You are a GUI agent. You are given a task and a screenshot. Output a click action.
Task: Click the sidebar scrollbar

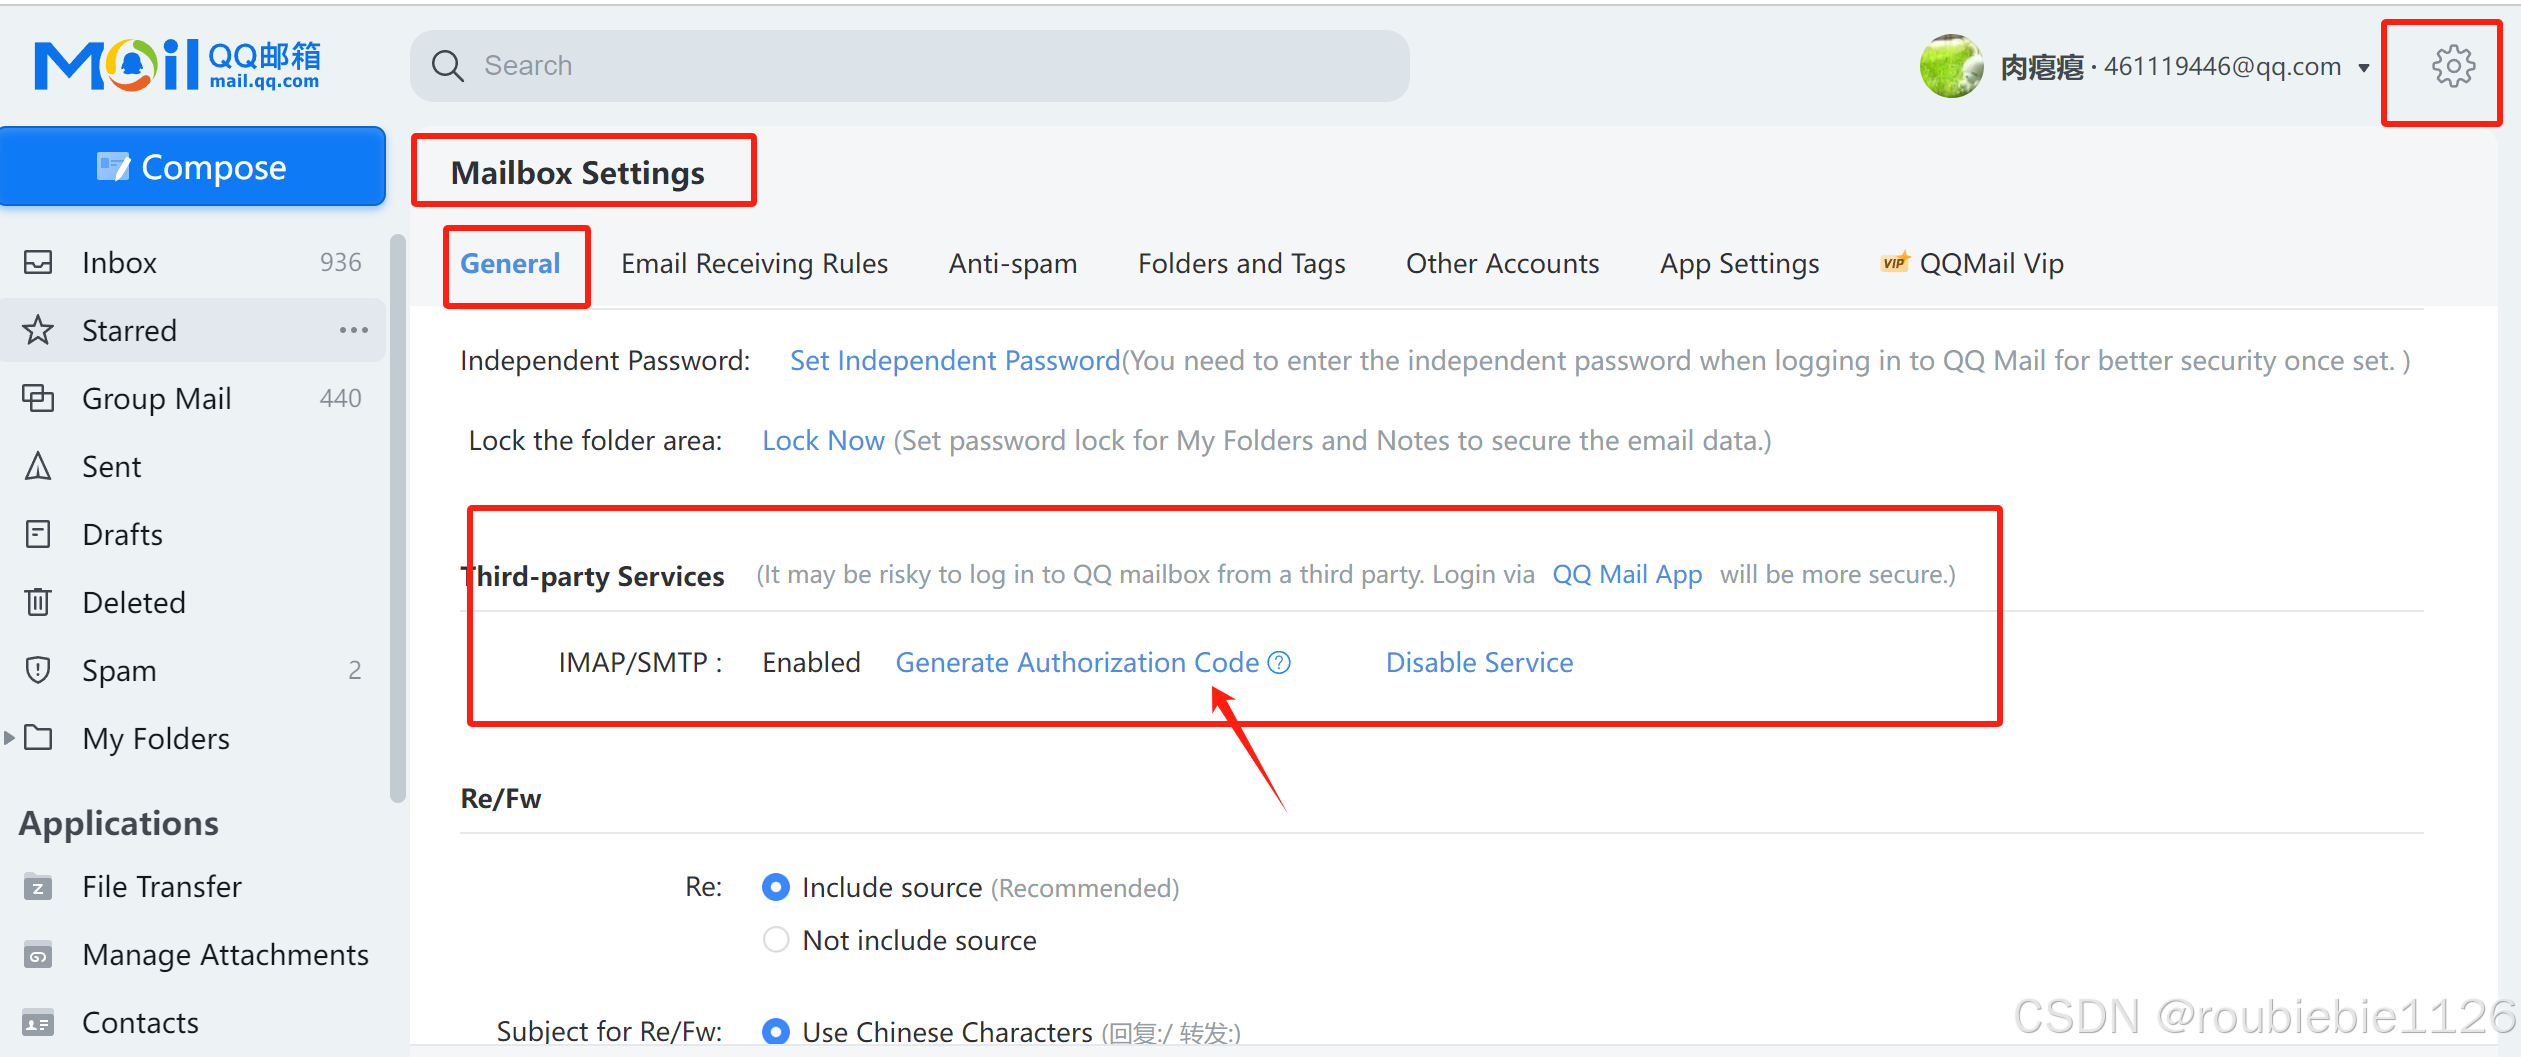pyautogui.click(x=398, y=520)
